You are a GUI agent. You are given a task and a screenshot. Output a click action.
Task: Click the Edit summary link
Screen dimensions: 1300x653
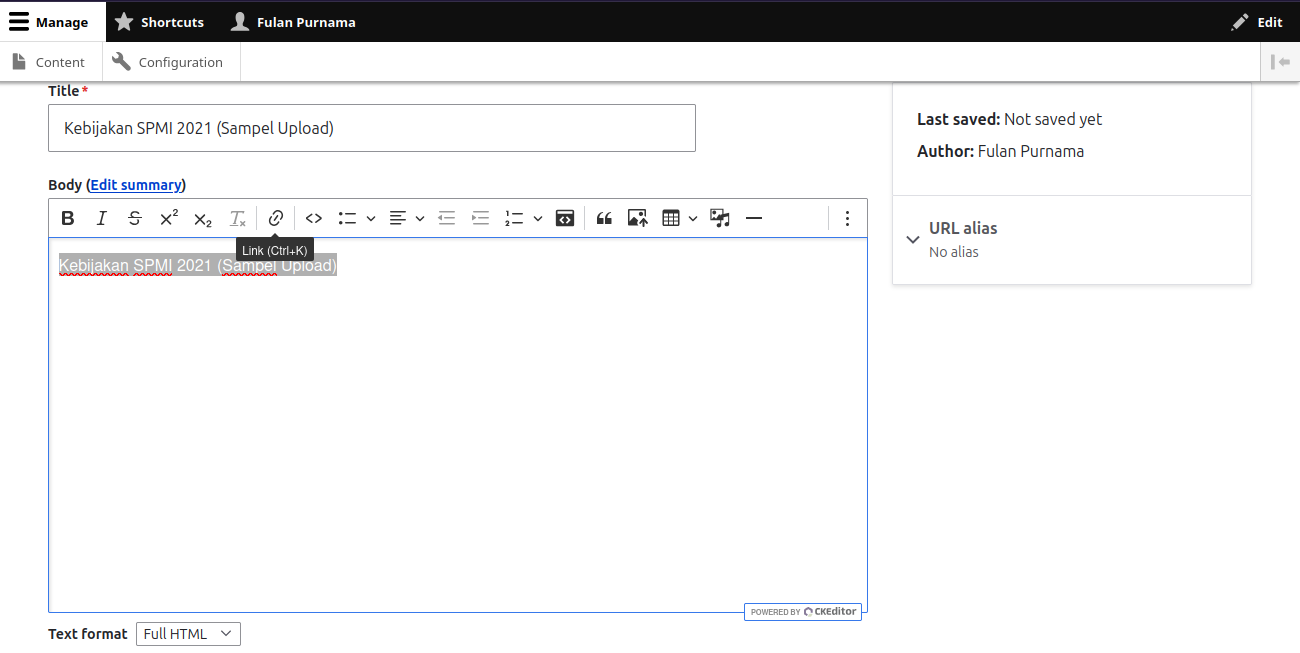136,185
